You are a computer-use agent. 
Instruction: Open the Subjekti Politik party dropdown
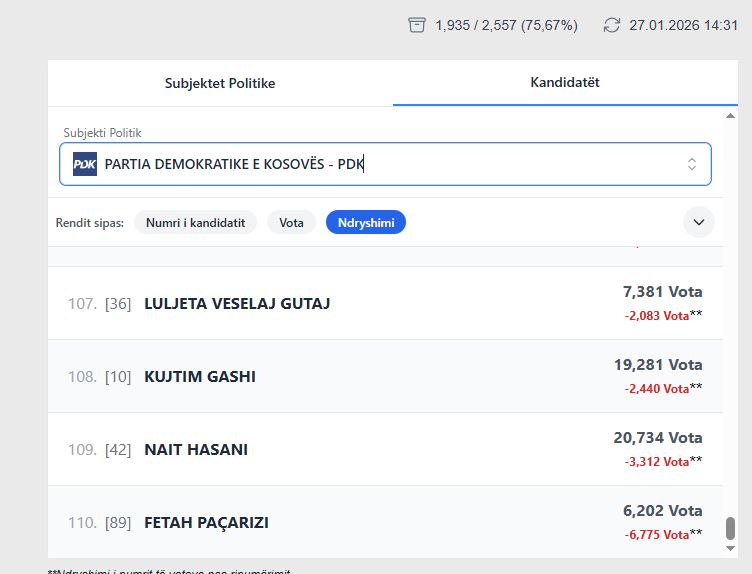click(385, 164)
